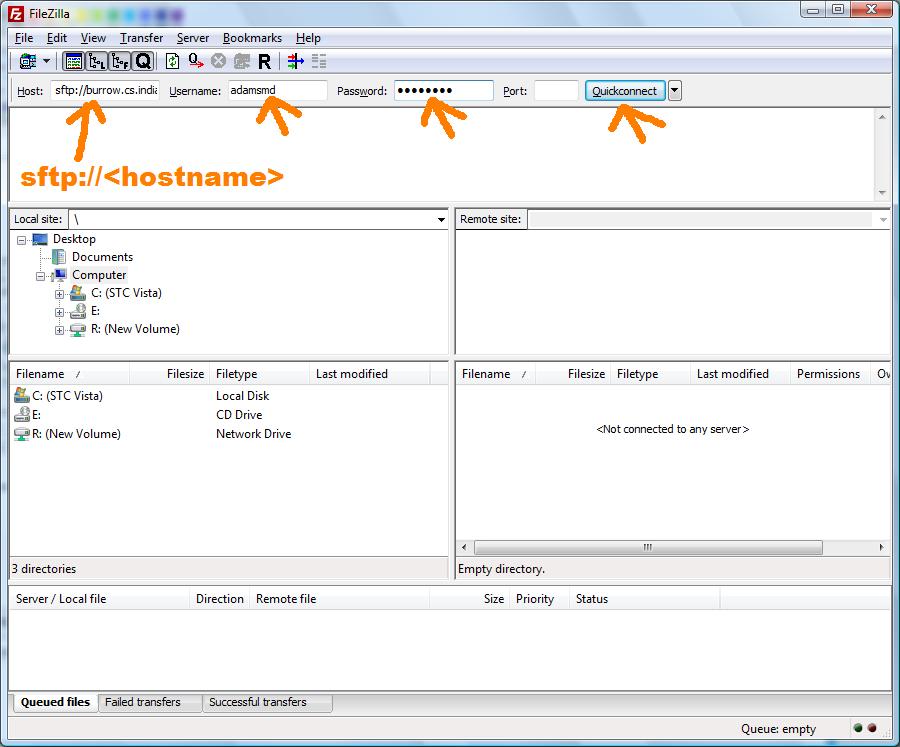
Task: Collapse the Desktop tree node
Action: click(21, 240)
